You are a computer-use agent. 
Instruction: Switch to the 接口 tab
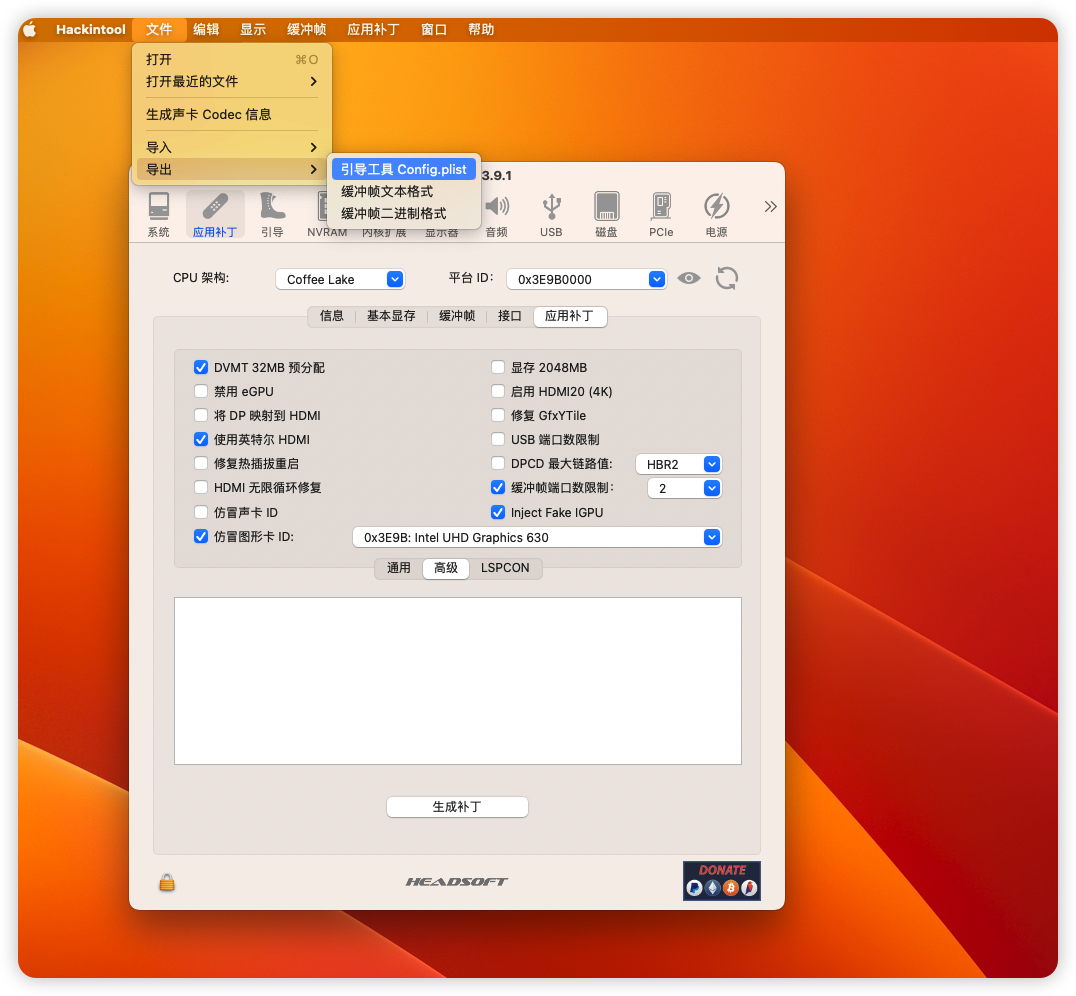tap(509, 316)
